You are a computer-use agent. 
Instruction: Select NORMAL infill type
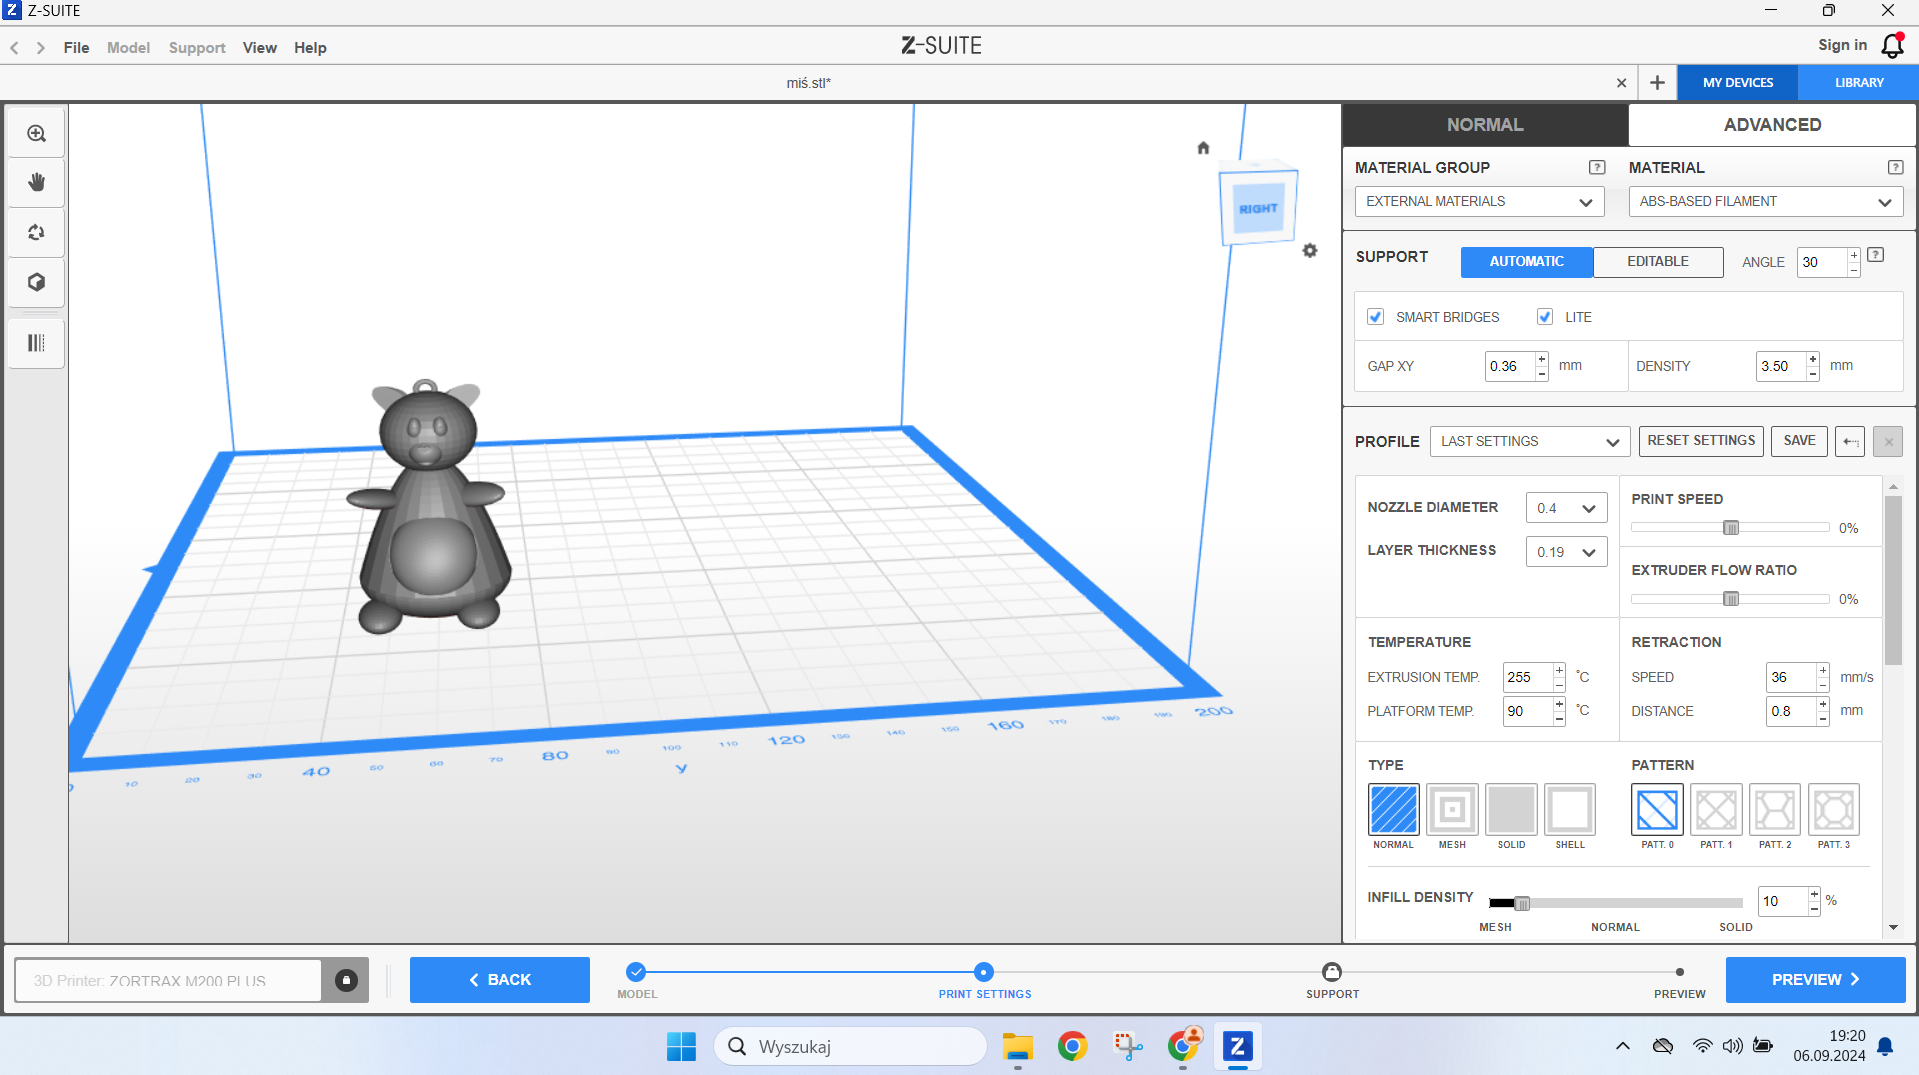tap(1393, 810)
